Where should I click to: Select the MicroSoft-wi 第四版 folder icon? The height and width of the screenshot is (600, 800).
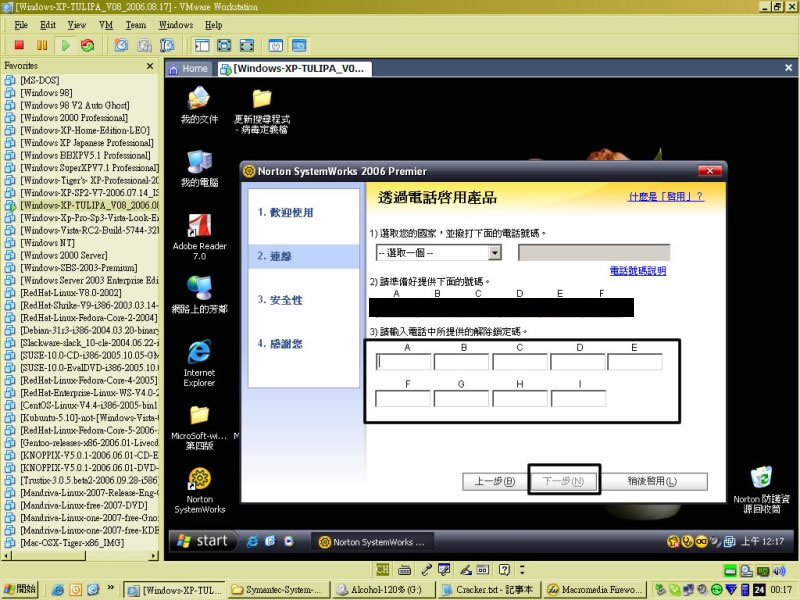click(x=199, y=428)
